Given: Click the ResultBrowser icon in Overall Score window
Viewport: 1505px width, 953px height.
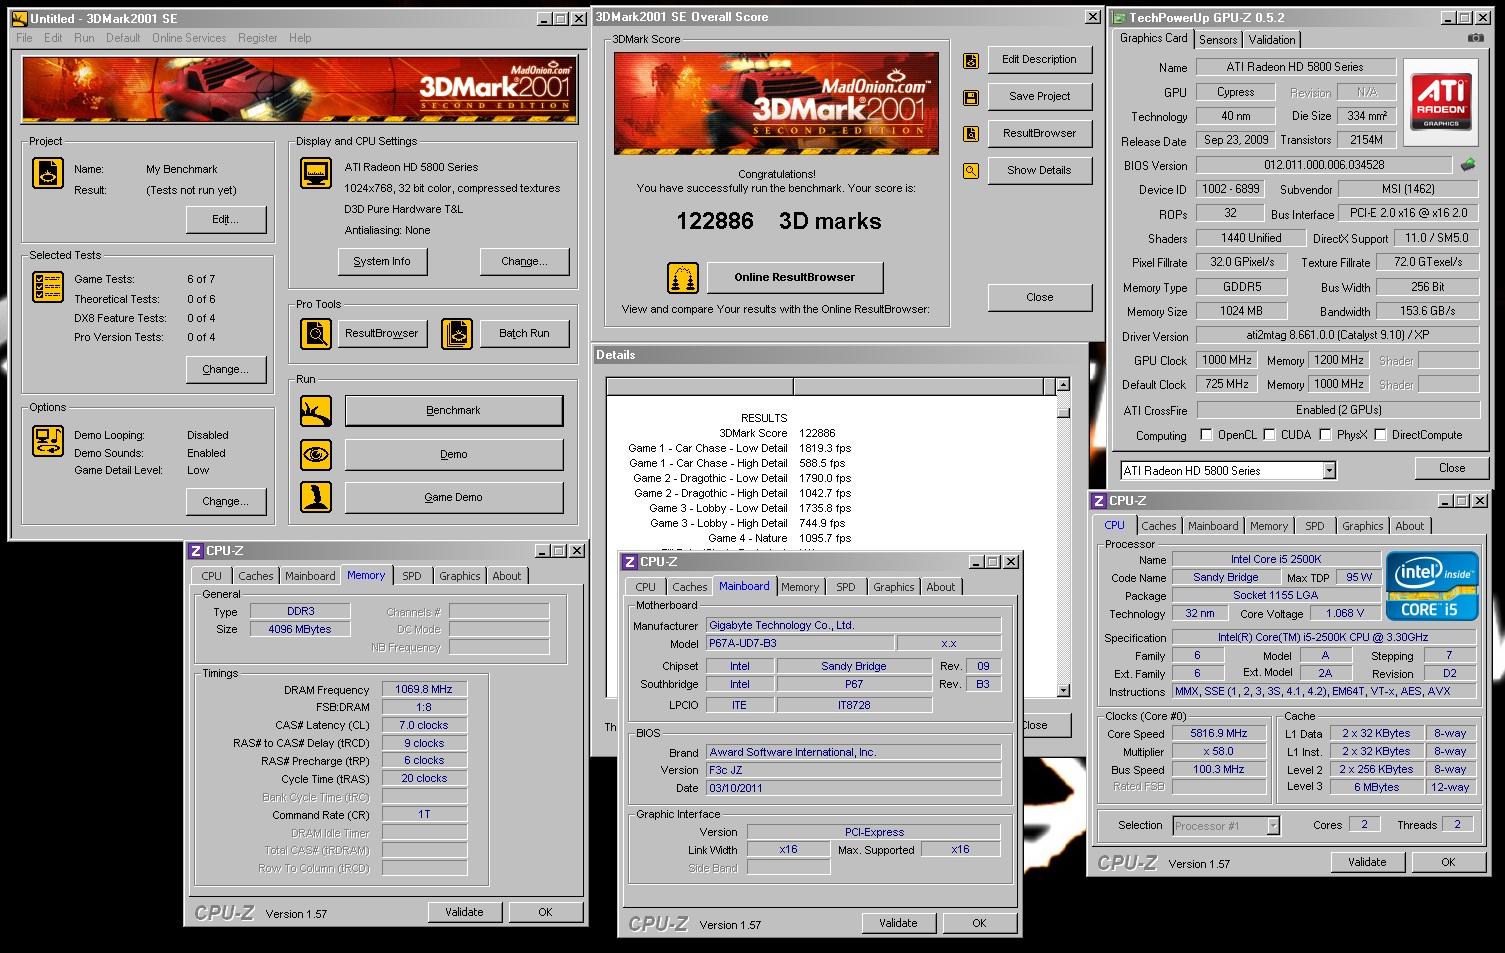Looking at the screenshot, I should (x=970, y=133).
